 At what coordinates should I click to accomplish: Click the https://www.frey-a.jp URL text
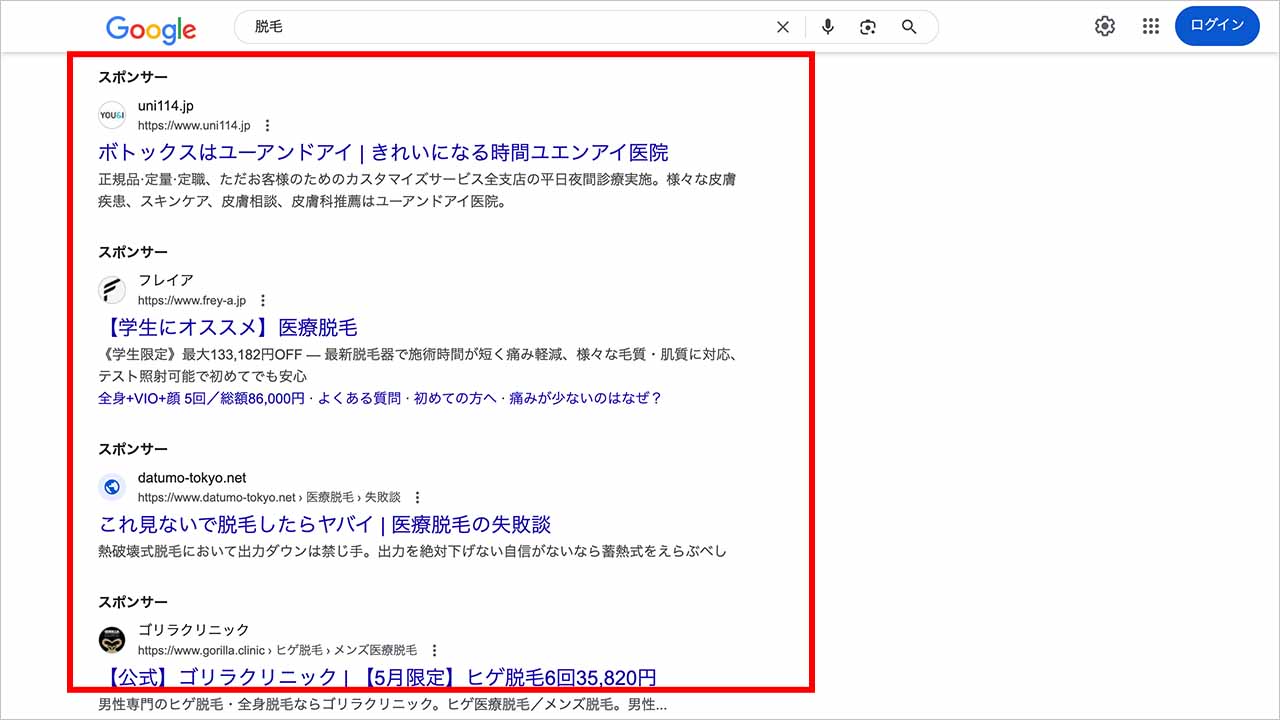192,300
